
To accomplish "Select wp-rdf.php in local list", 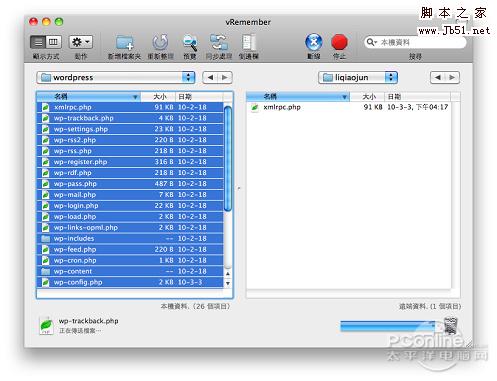I will pos(130,173).
